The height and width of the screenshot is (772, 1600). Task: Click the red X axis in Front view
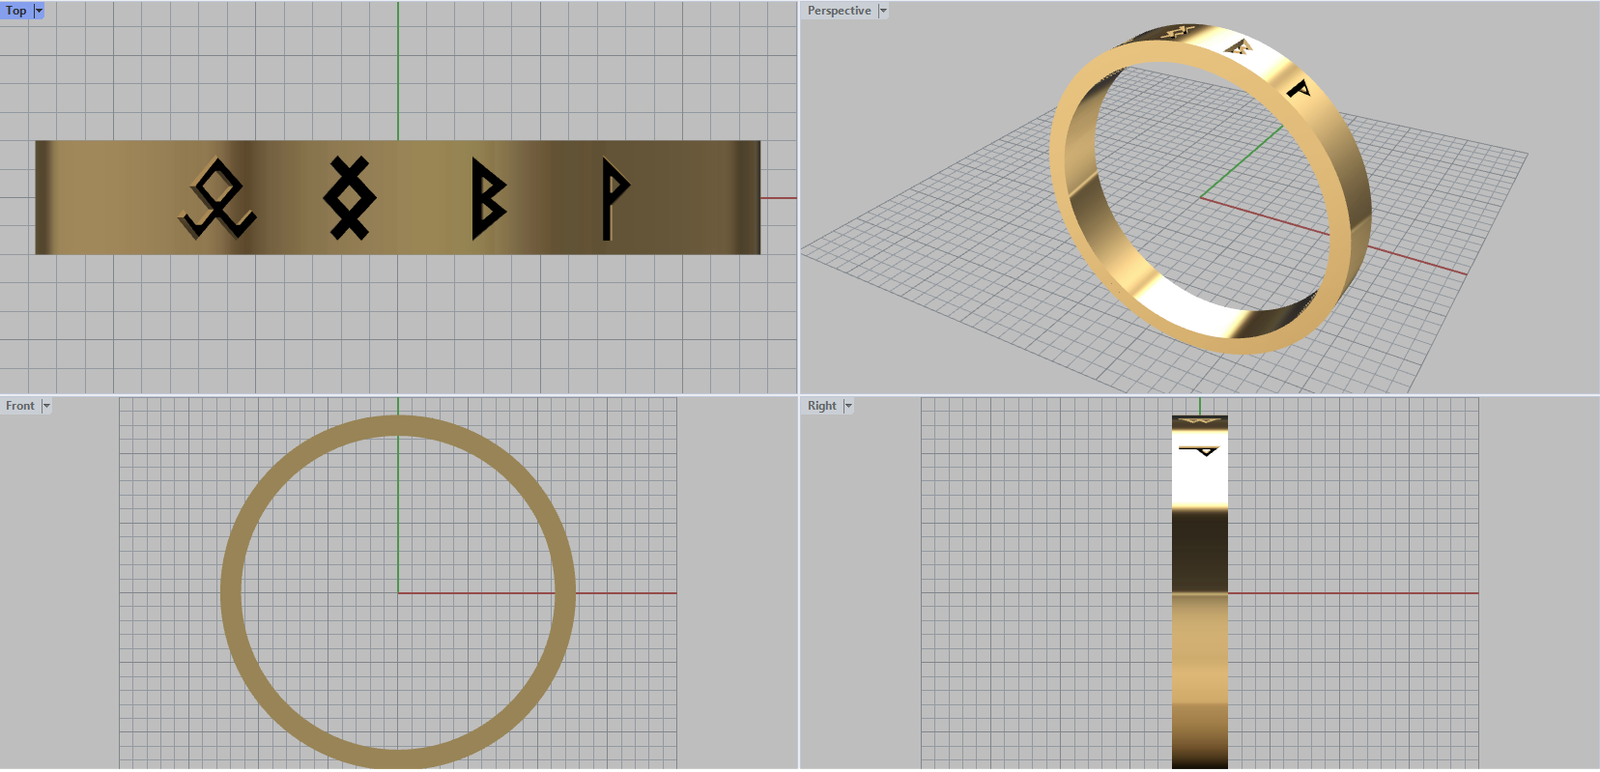pyautogui.click(x=620, y=593)
